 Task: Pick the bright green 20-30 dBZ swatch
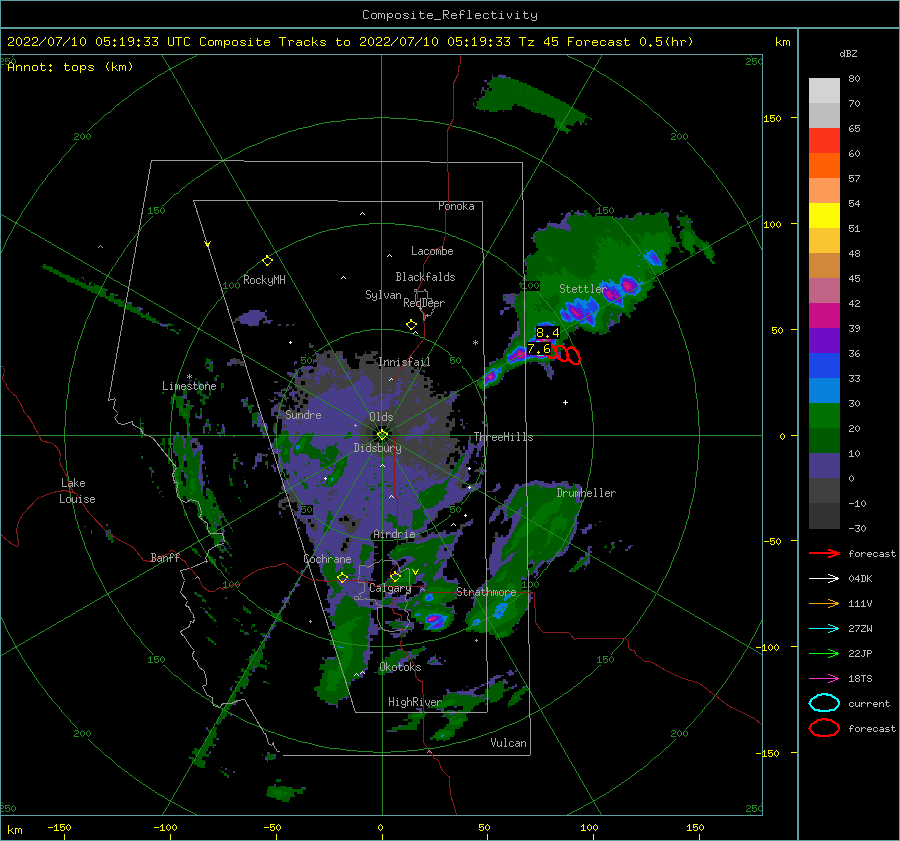coord(824,416)
